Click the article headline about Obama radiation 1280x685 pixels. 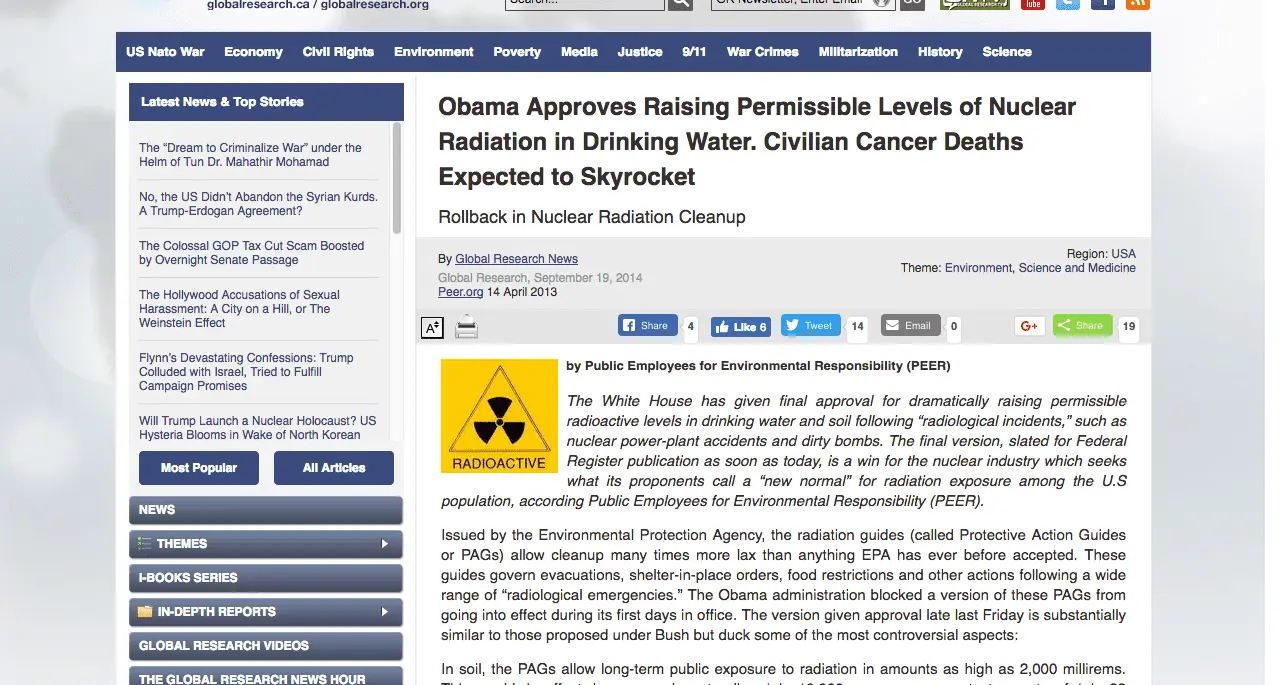(757, 142)
